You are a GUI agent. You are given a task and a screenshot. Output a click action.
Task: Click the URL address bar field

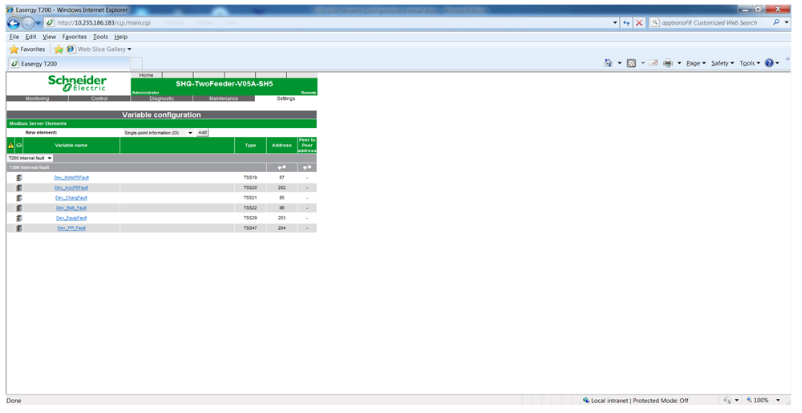[x=327, y=23]
